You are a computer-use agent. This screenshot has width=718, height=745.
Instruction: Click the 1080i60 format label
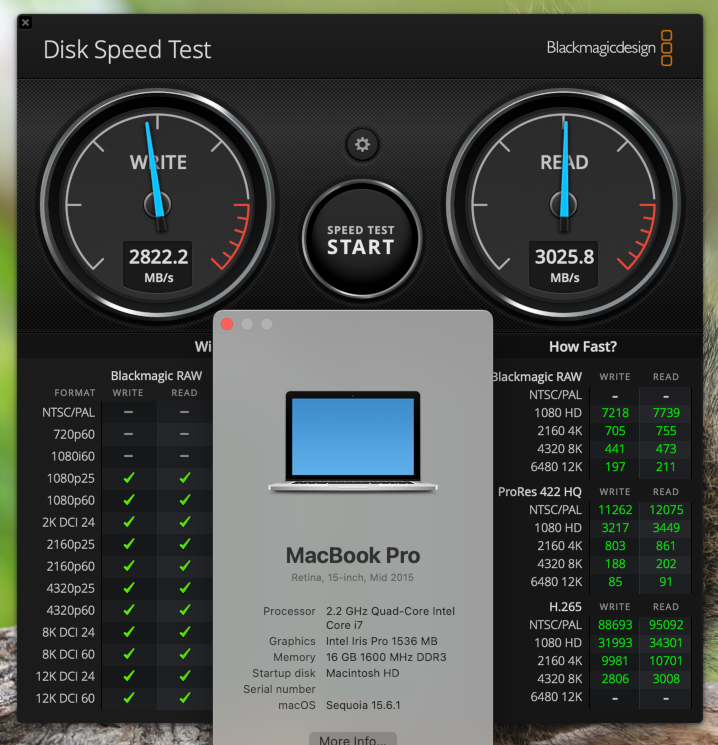point(73,456)
